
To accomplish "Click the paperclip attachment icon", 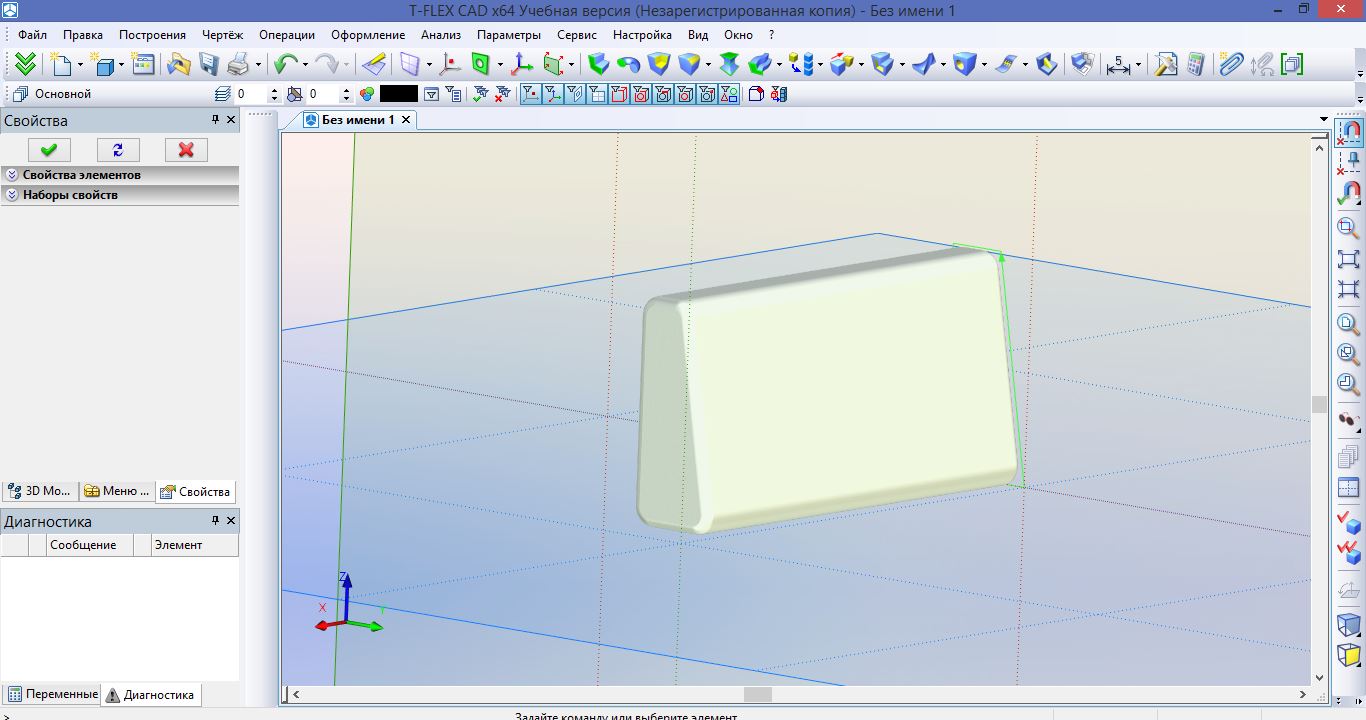I will [x=1231, y=65].
